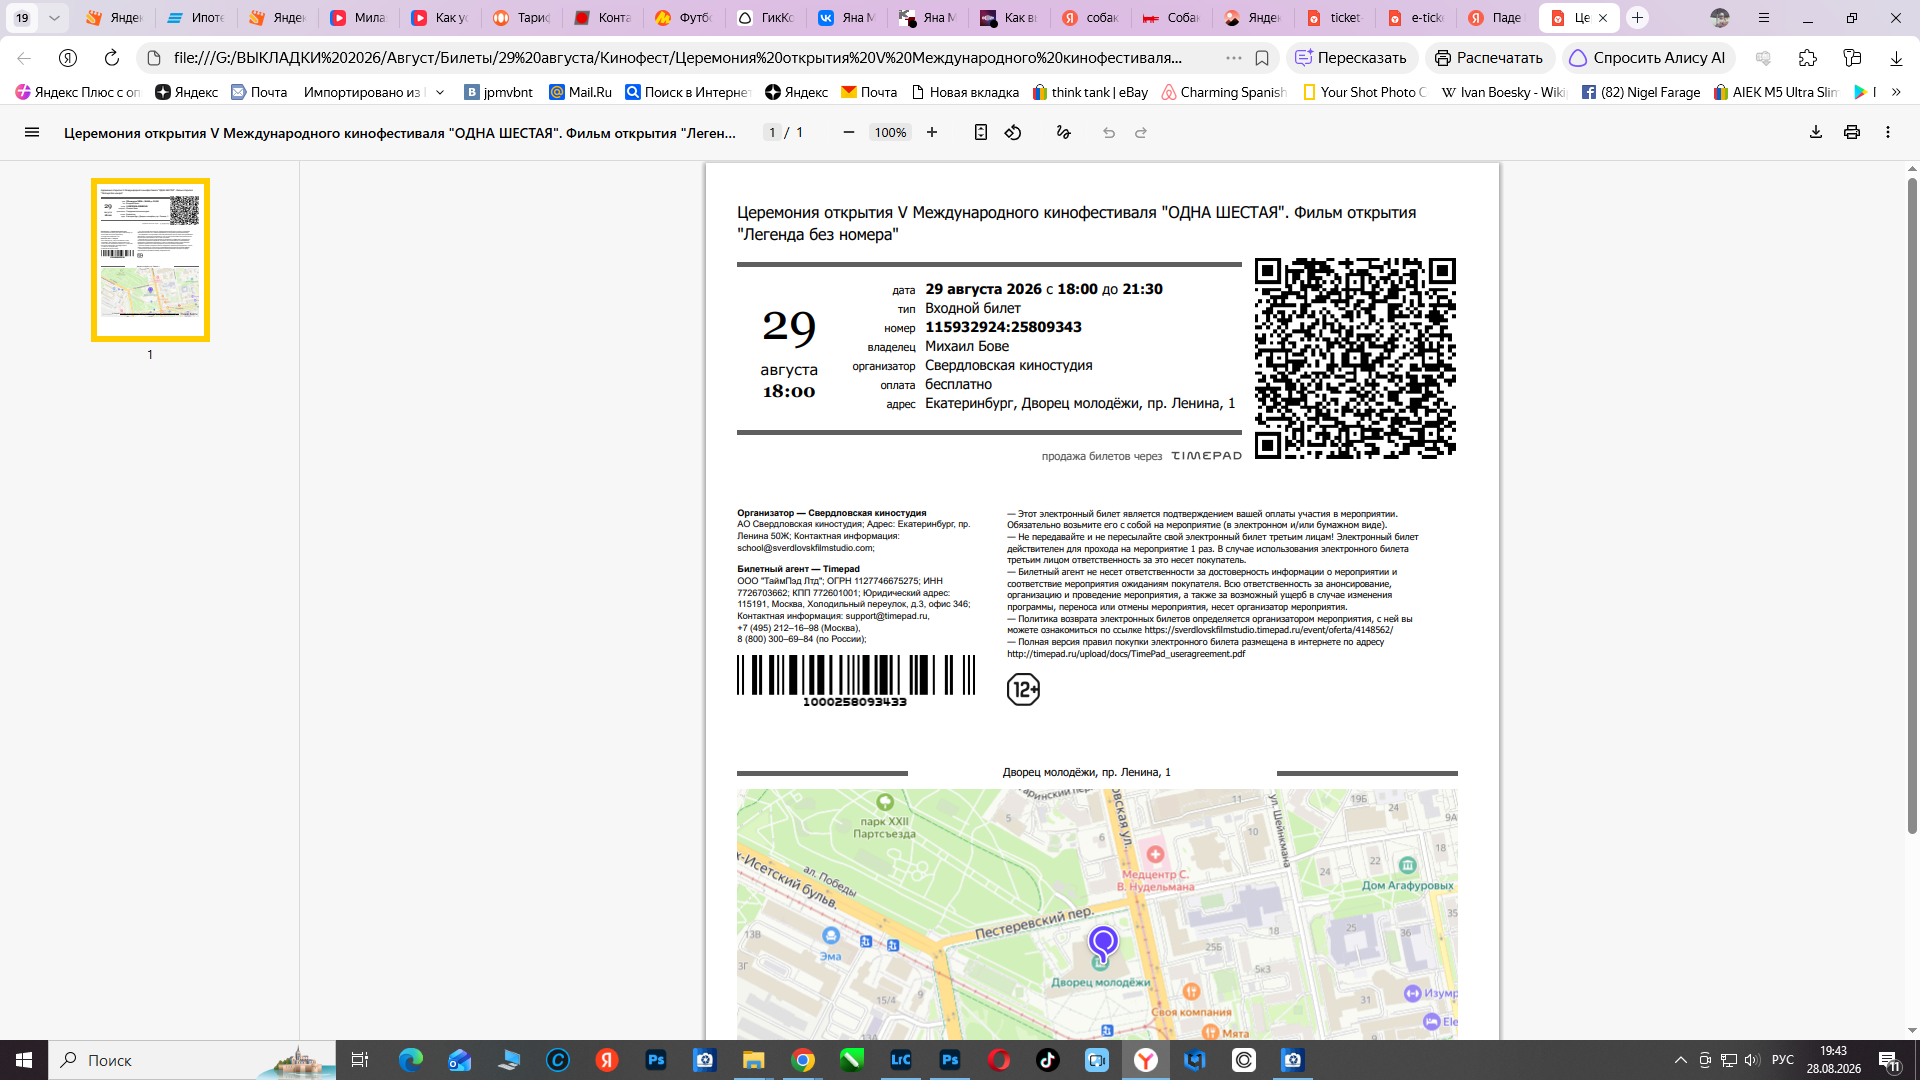Open Charming Spanish bookmark

coord(1224,92)
